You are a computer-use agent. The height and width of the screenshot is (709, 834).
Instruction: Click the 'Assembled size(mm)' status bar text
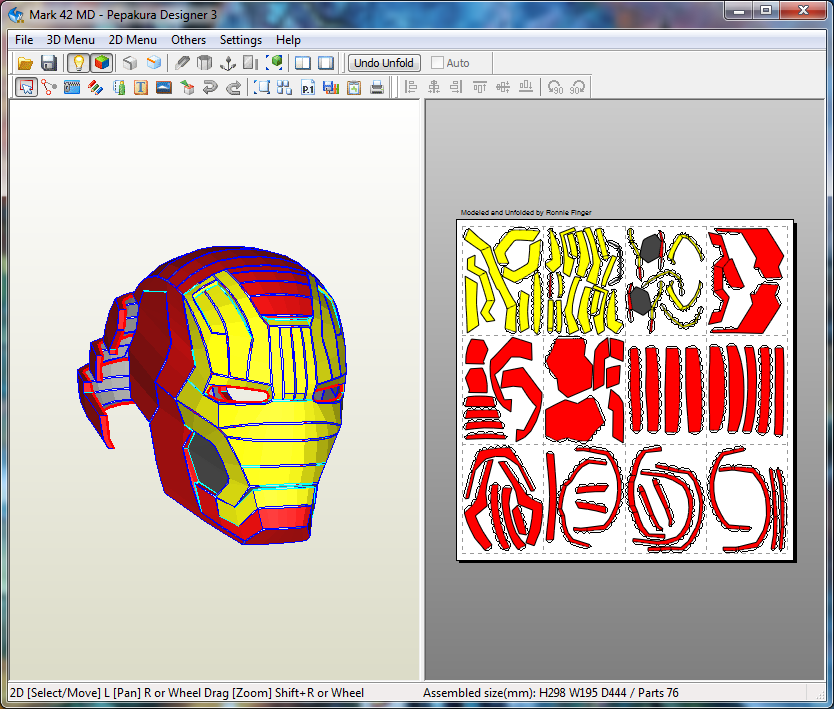tap(551, 693)
